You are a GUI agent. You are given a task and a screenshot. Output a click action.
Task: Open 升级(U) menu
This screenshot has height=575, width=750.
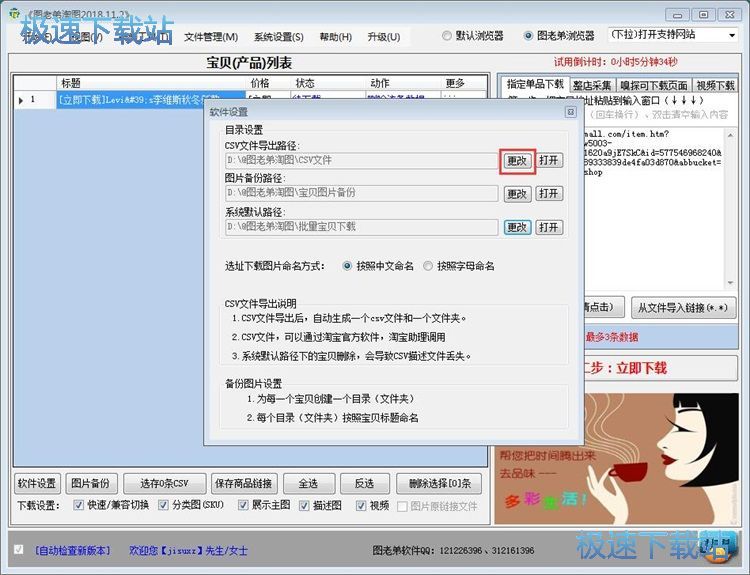click(x=384, y=37)
